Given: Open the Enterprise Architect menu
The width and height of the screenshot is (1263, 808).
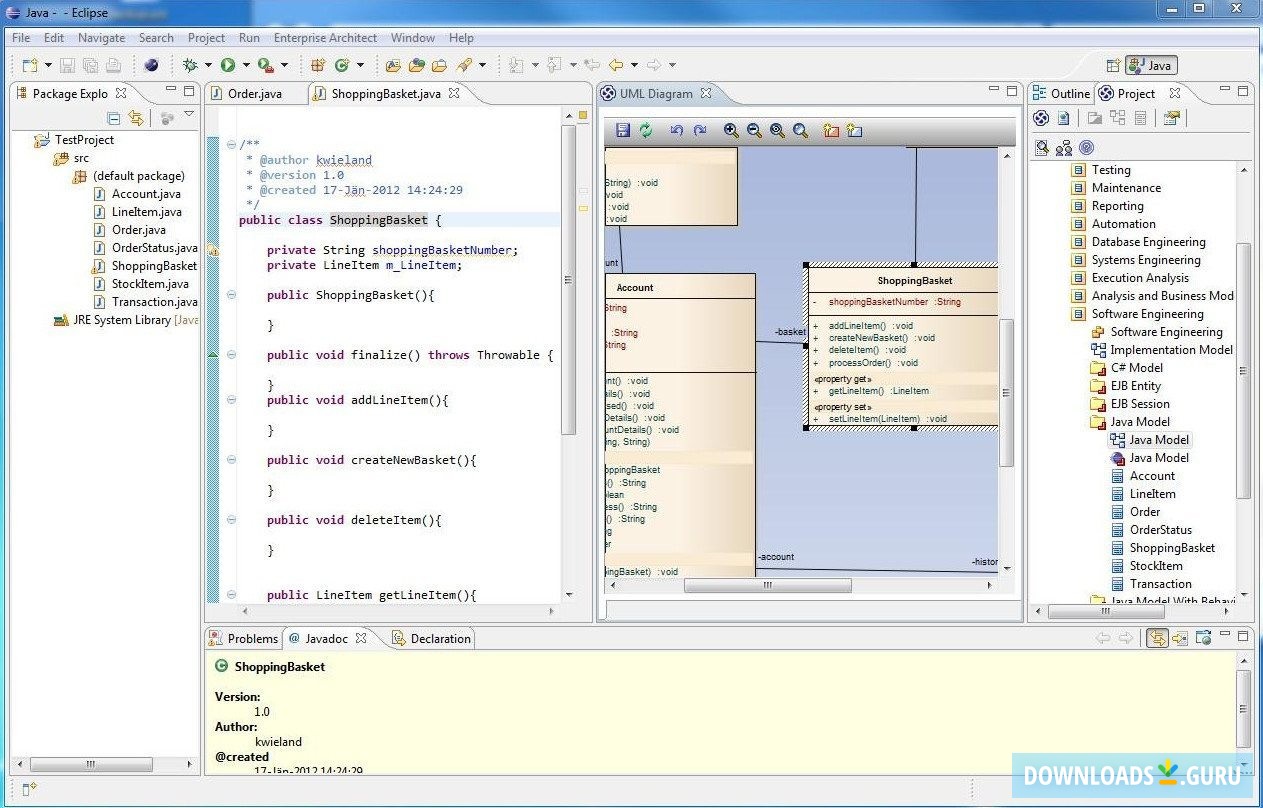Looking at the screenshot, I should pos(325,38).
